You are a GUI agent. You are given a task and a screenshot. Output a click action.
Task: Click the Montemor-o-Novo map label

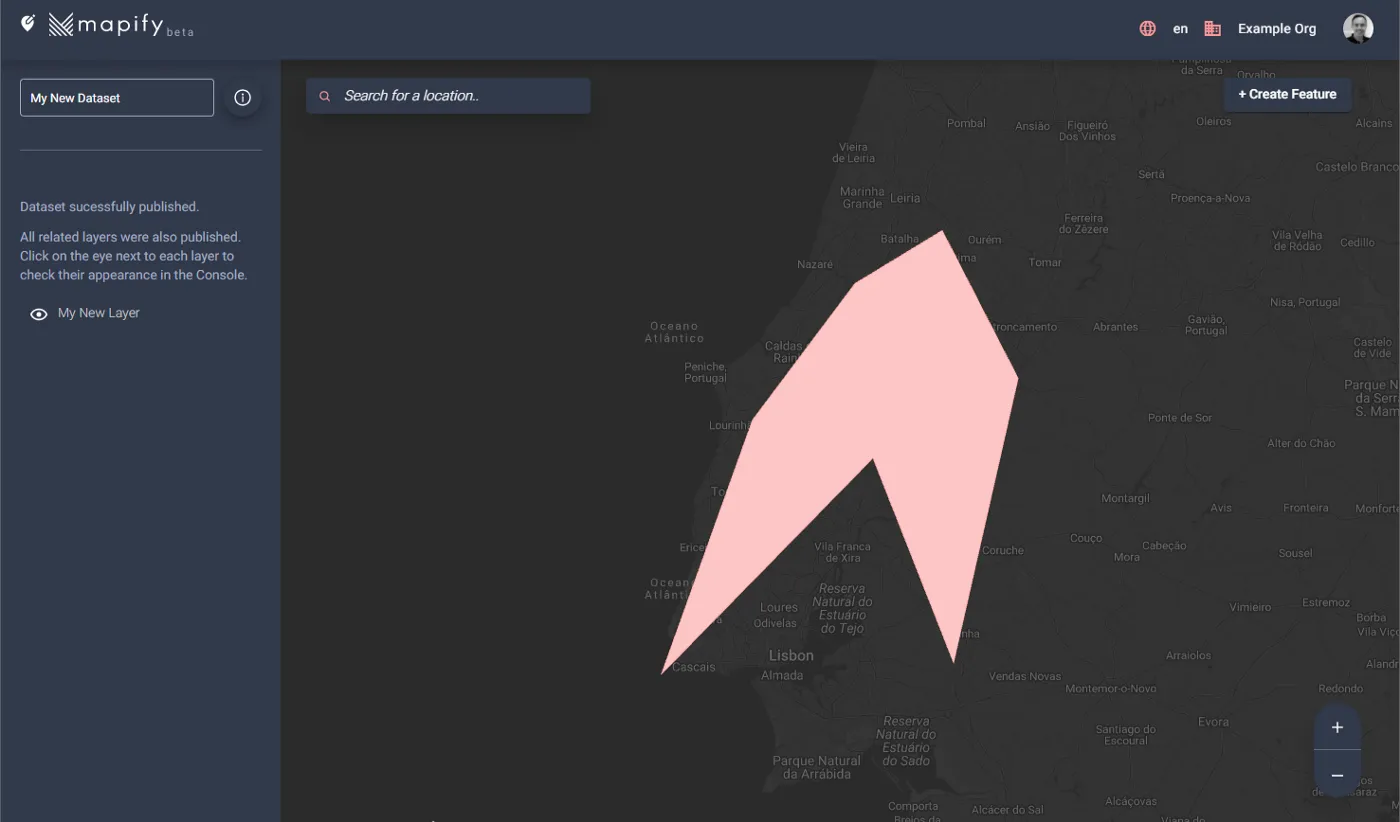click(x=1111, y=689)
